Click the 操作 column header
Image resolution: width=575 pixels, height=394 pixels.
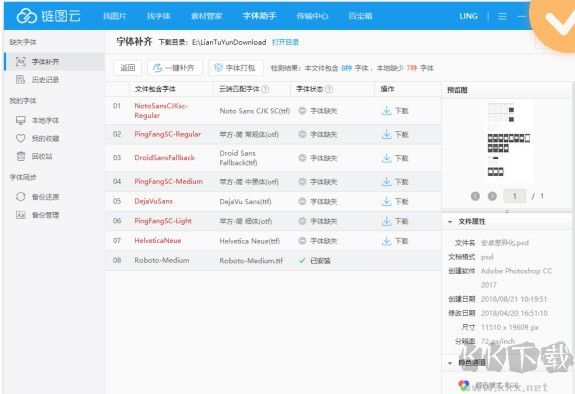pyautogui.click(x=387, y=89)
